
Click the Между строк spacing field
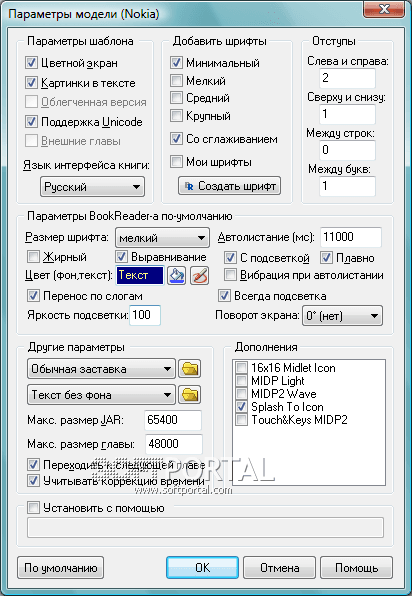point(347,150)
